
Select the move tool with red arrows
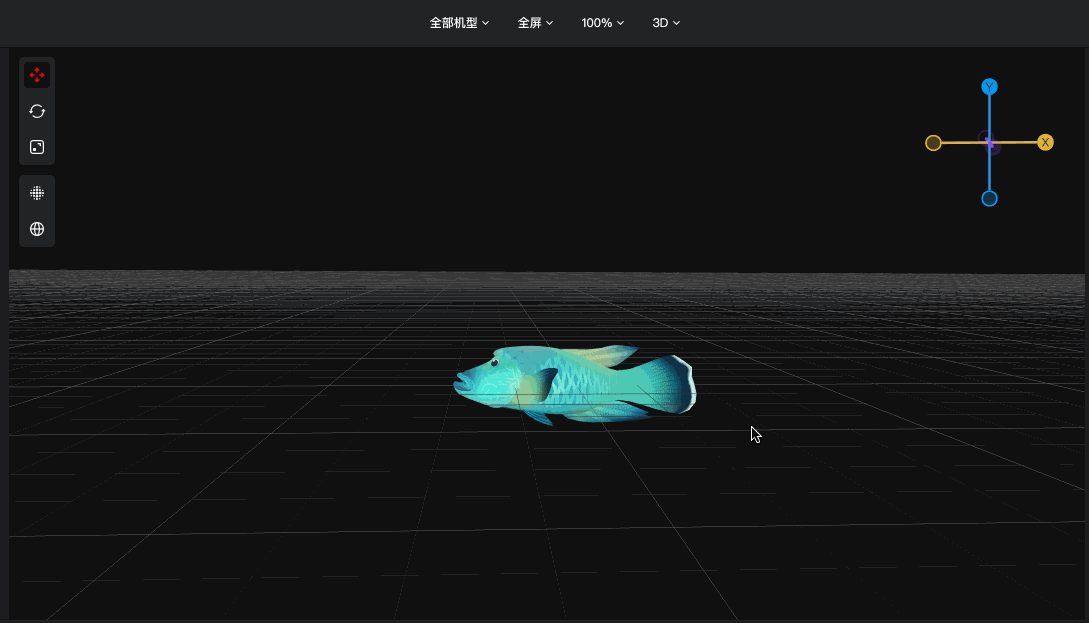tap(37, 75)
